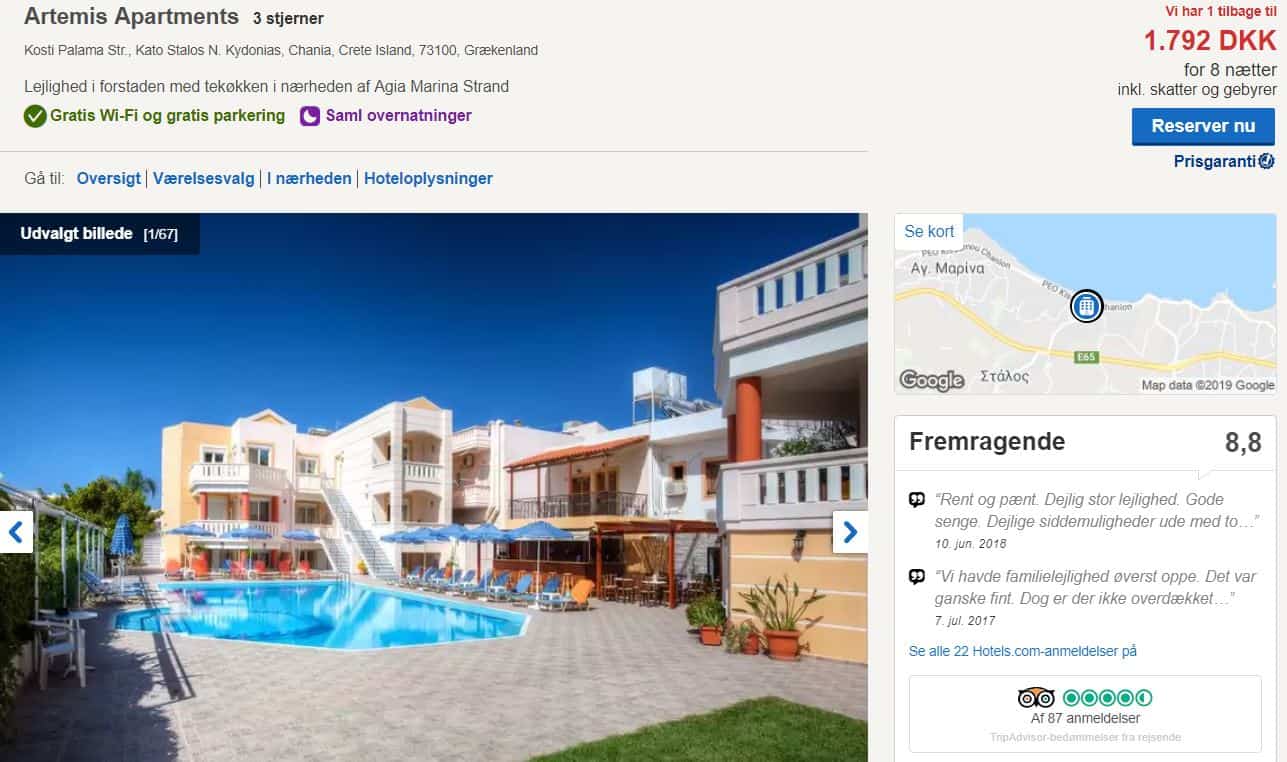Click the first review speech bubble icon
The width and height of the screenshot is (1287, 762).
click(917, 500)
